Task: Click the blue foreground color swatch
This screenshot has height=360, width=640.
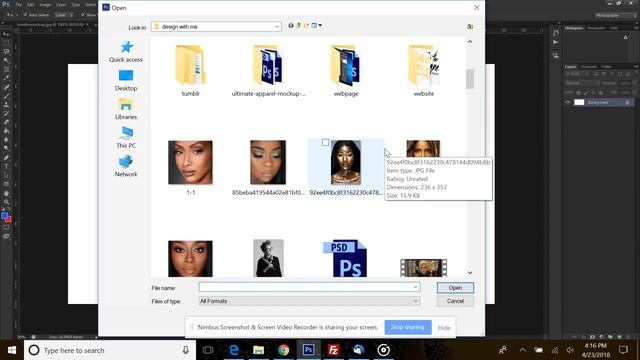Action: 4,216
